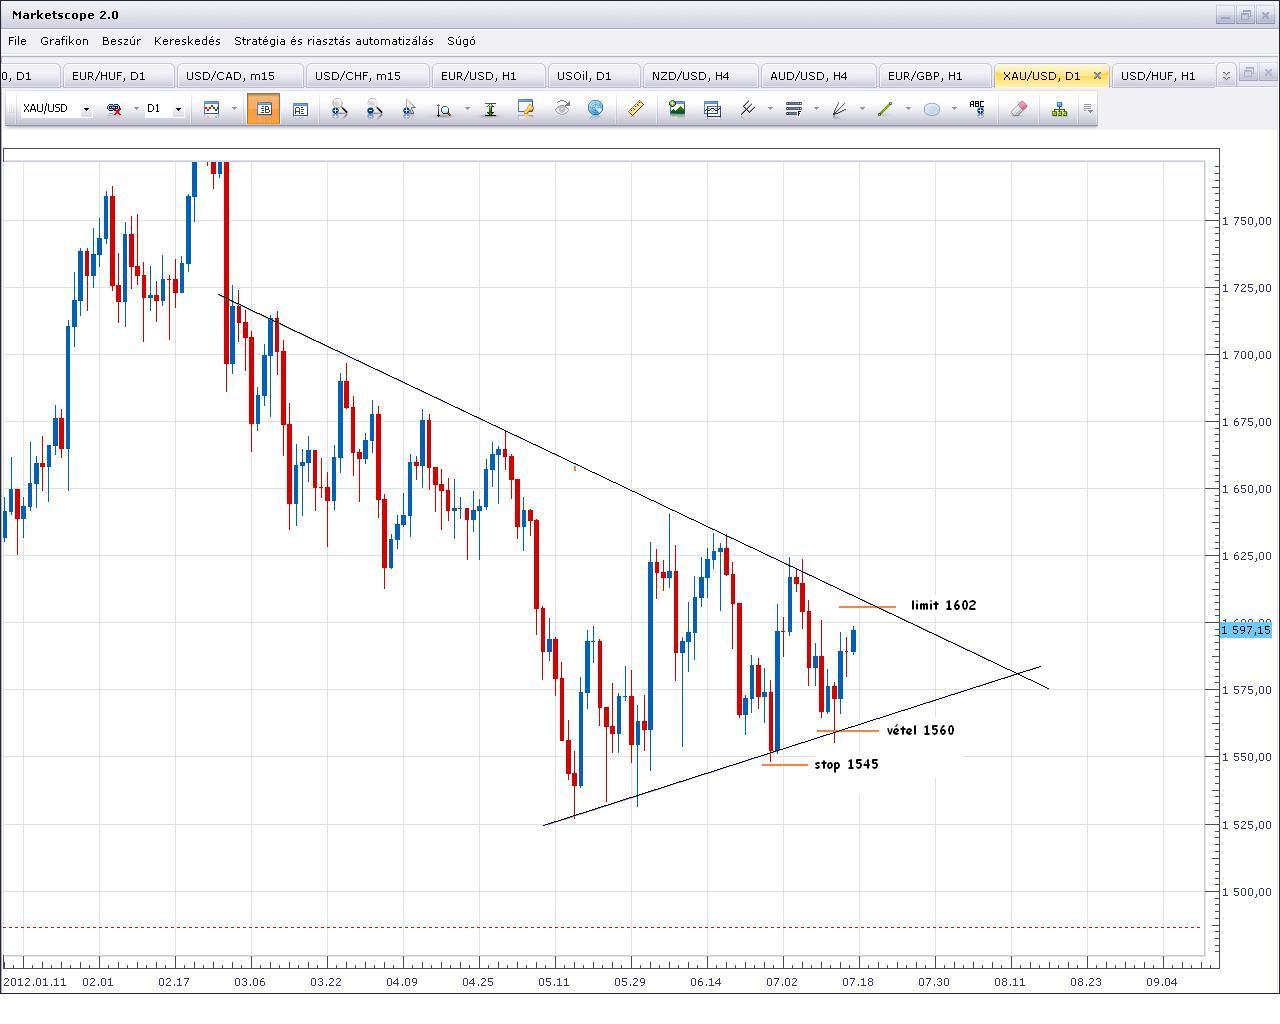Image resolution: width=1280 pixels, height=1024 pixels.
Task: Select the Andrews pitchfork drawing tool
Action: (x=747, y=108)
